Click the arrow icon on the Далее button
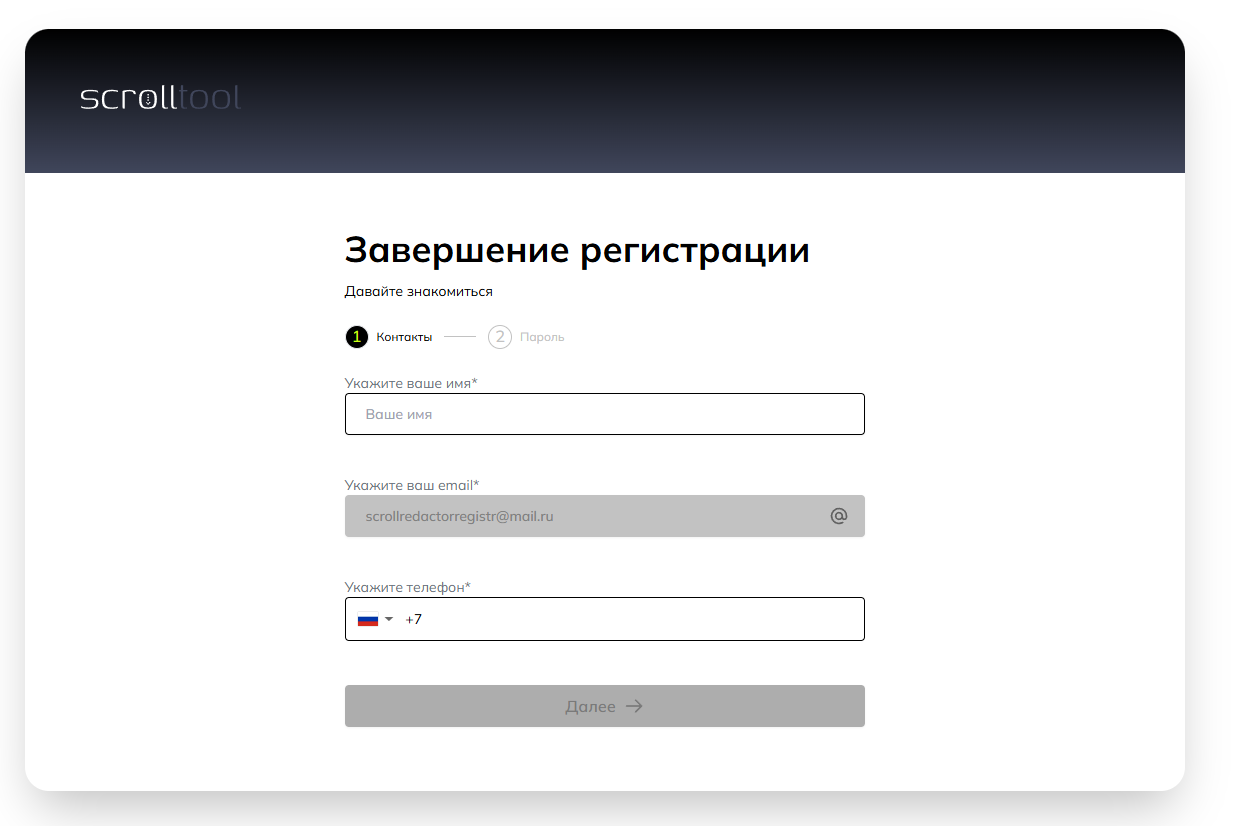This screenshot has height=826, width=1247. (634, 707)
